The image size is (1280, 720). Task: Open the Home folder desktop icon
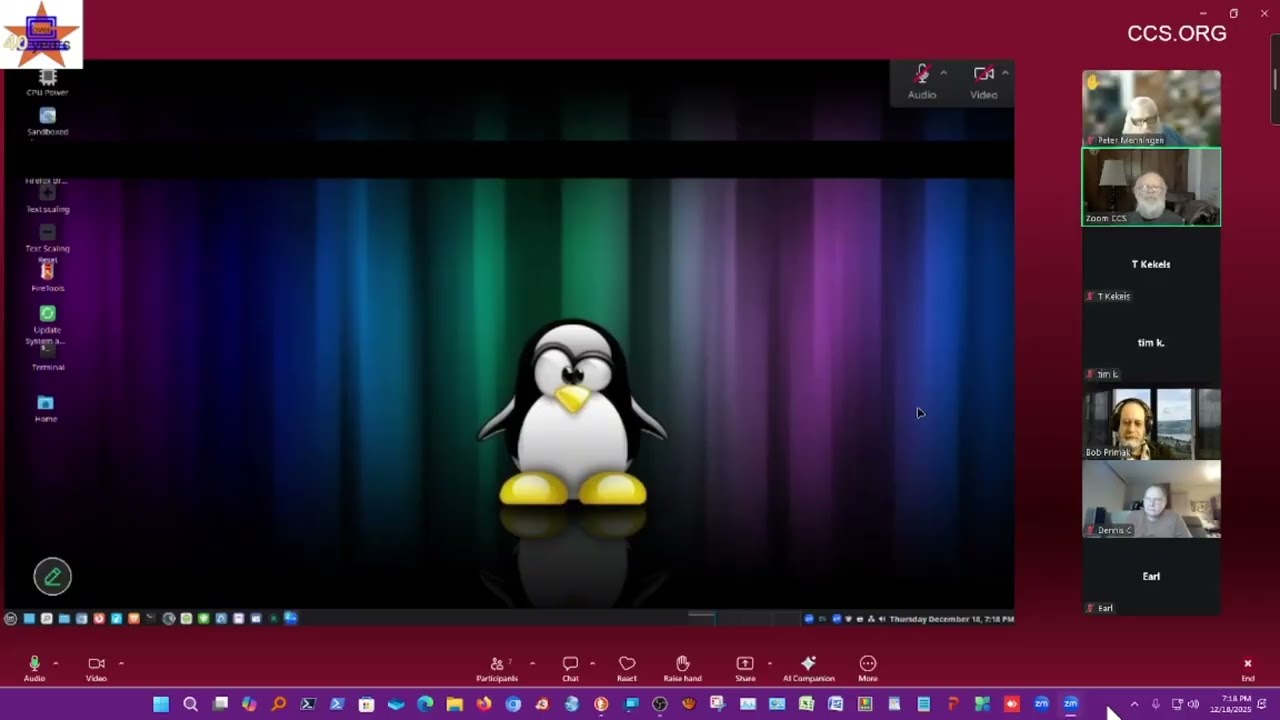[46, 408]
